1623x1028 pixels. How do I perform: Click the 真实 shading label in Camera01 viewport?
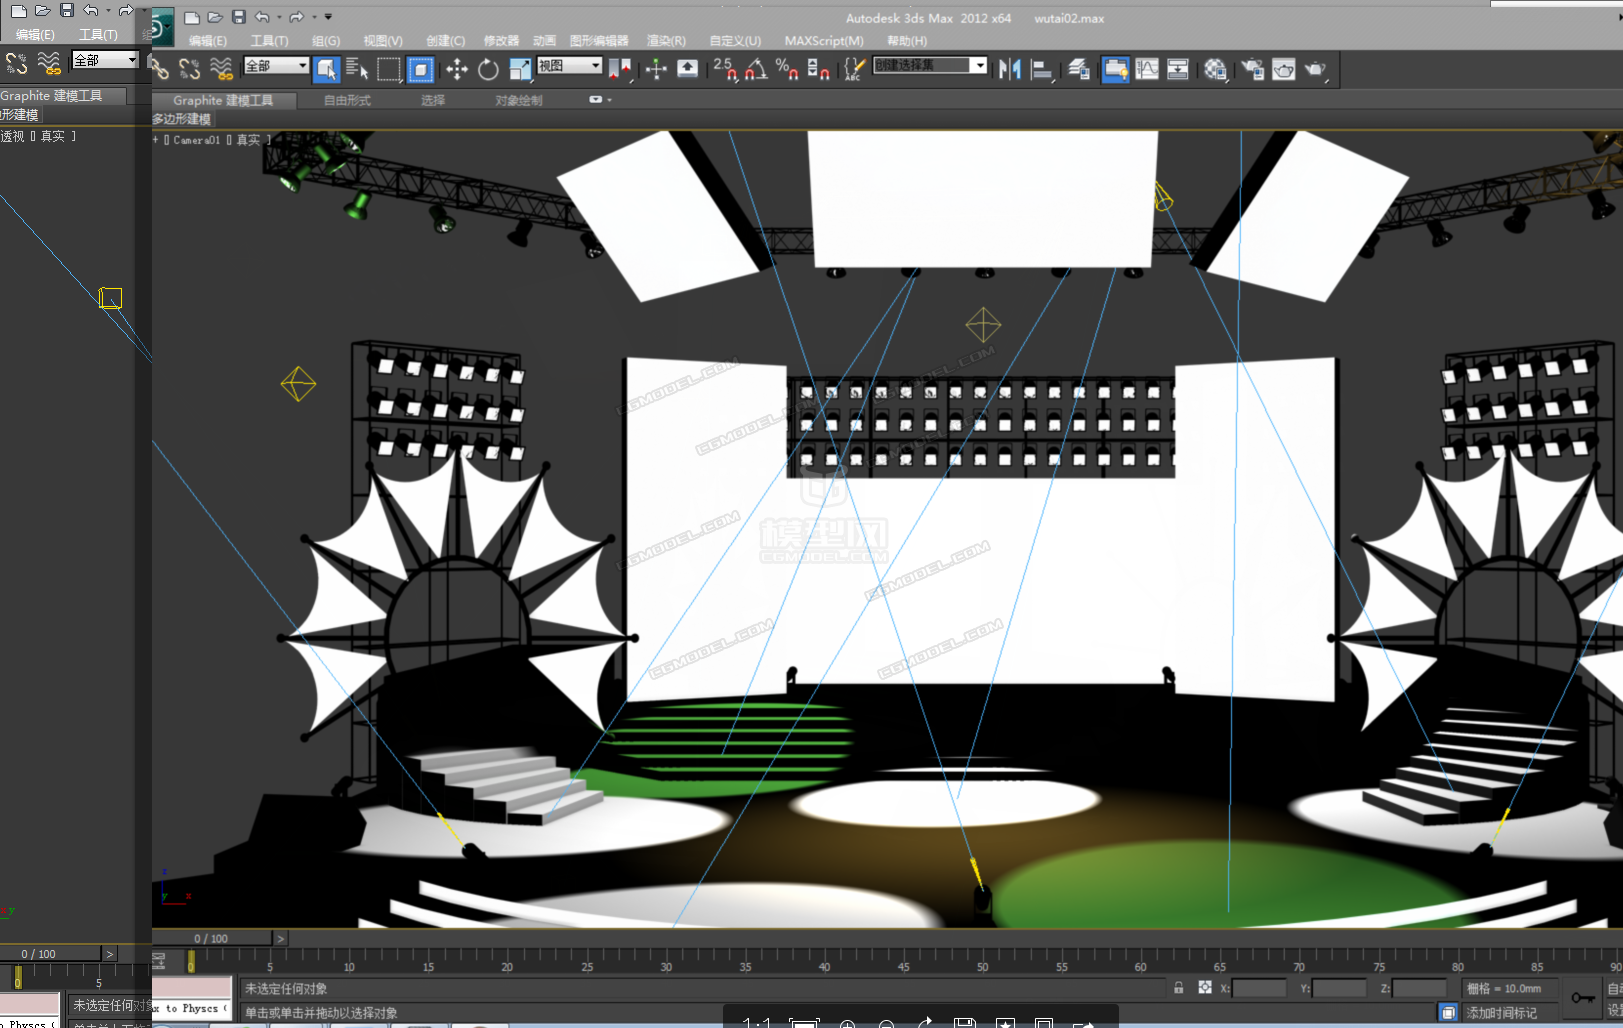248,140
